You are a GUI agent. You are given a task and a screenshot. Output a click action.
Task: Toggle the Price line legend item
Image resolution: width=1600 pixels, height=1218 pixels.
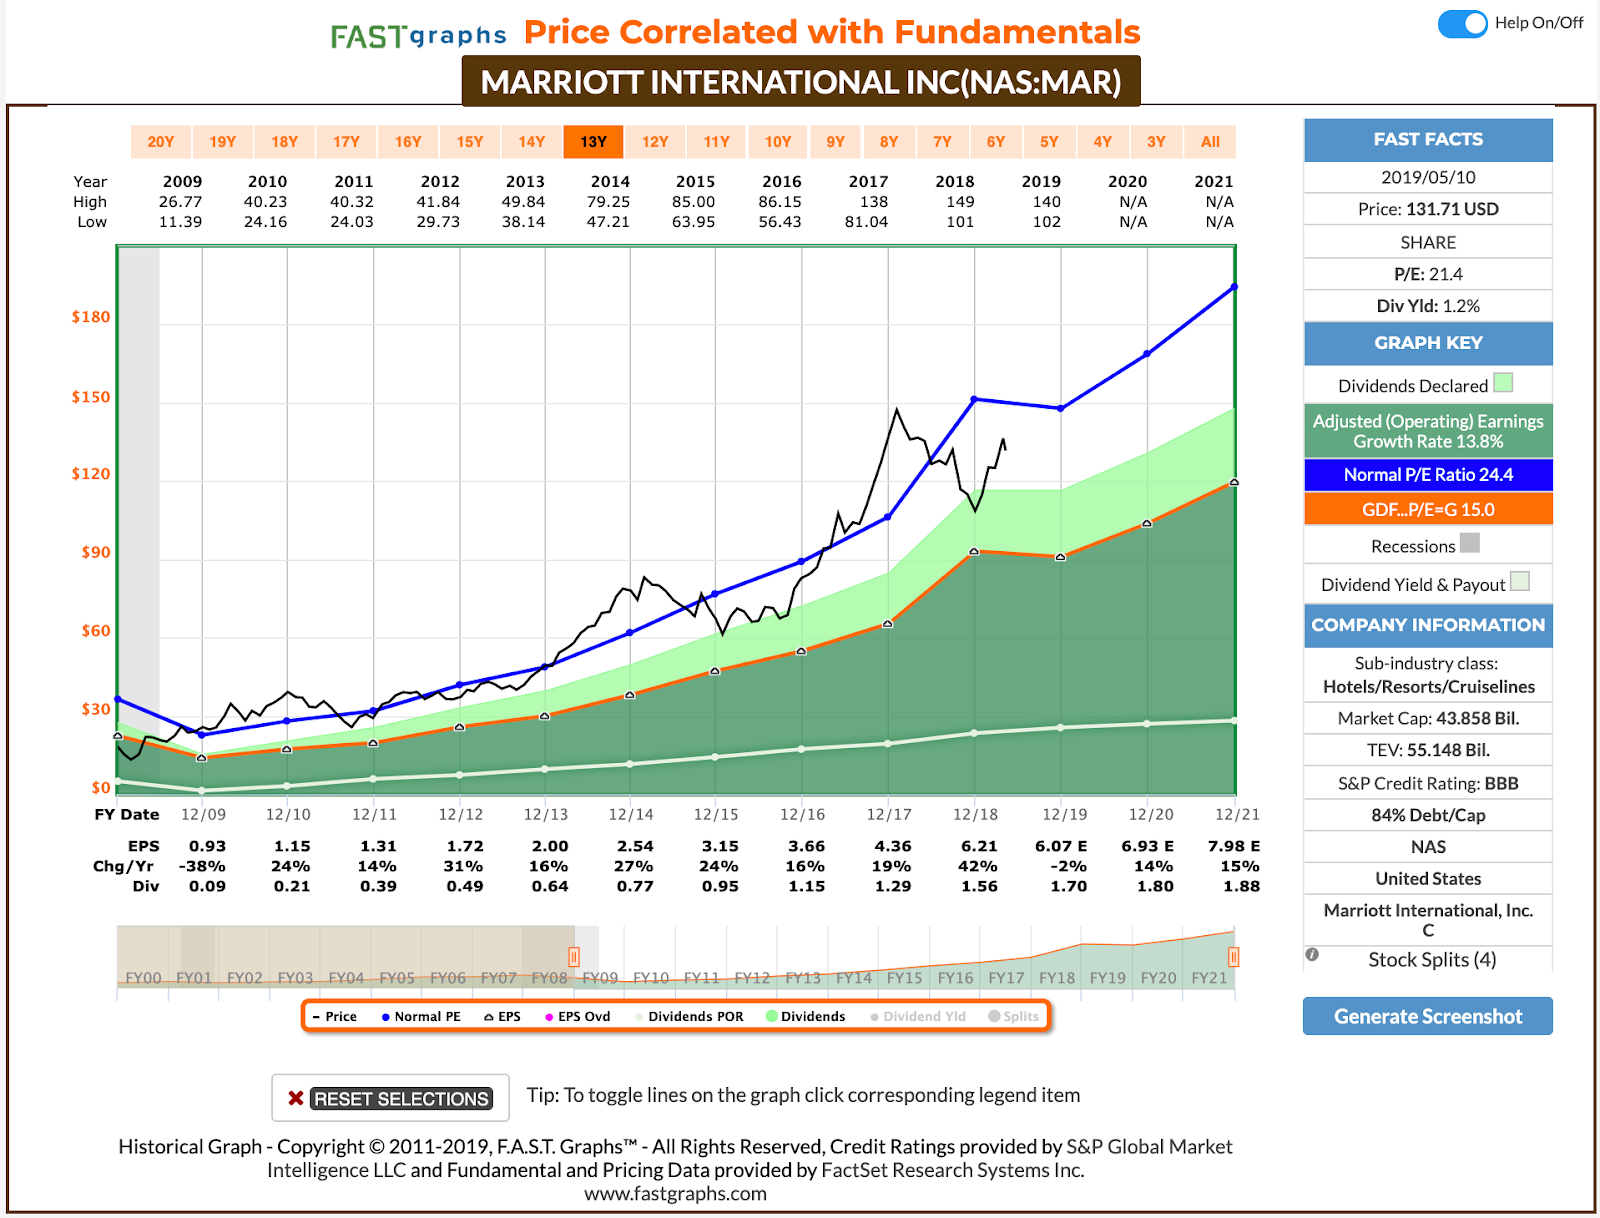click(335, 1016)
